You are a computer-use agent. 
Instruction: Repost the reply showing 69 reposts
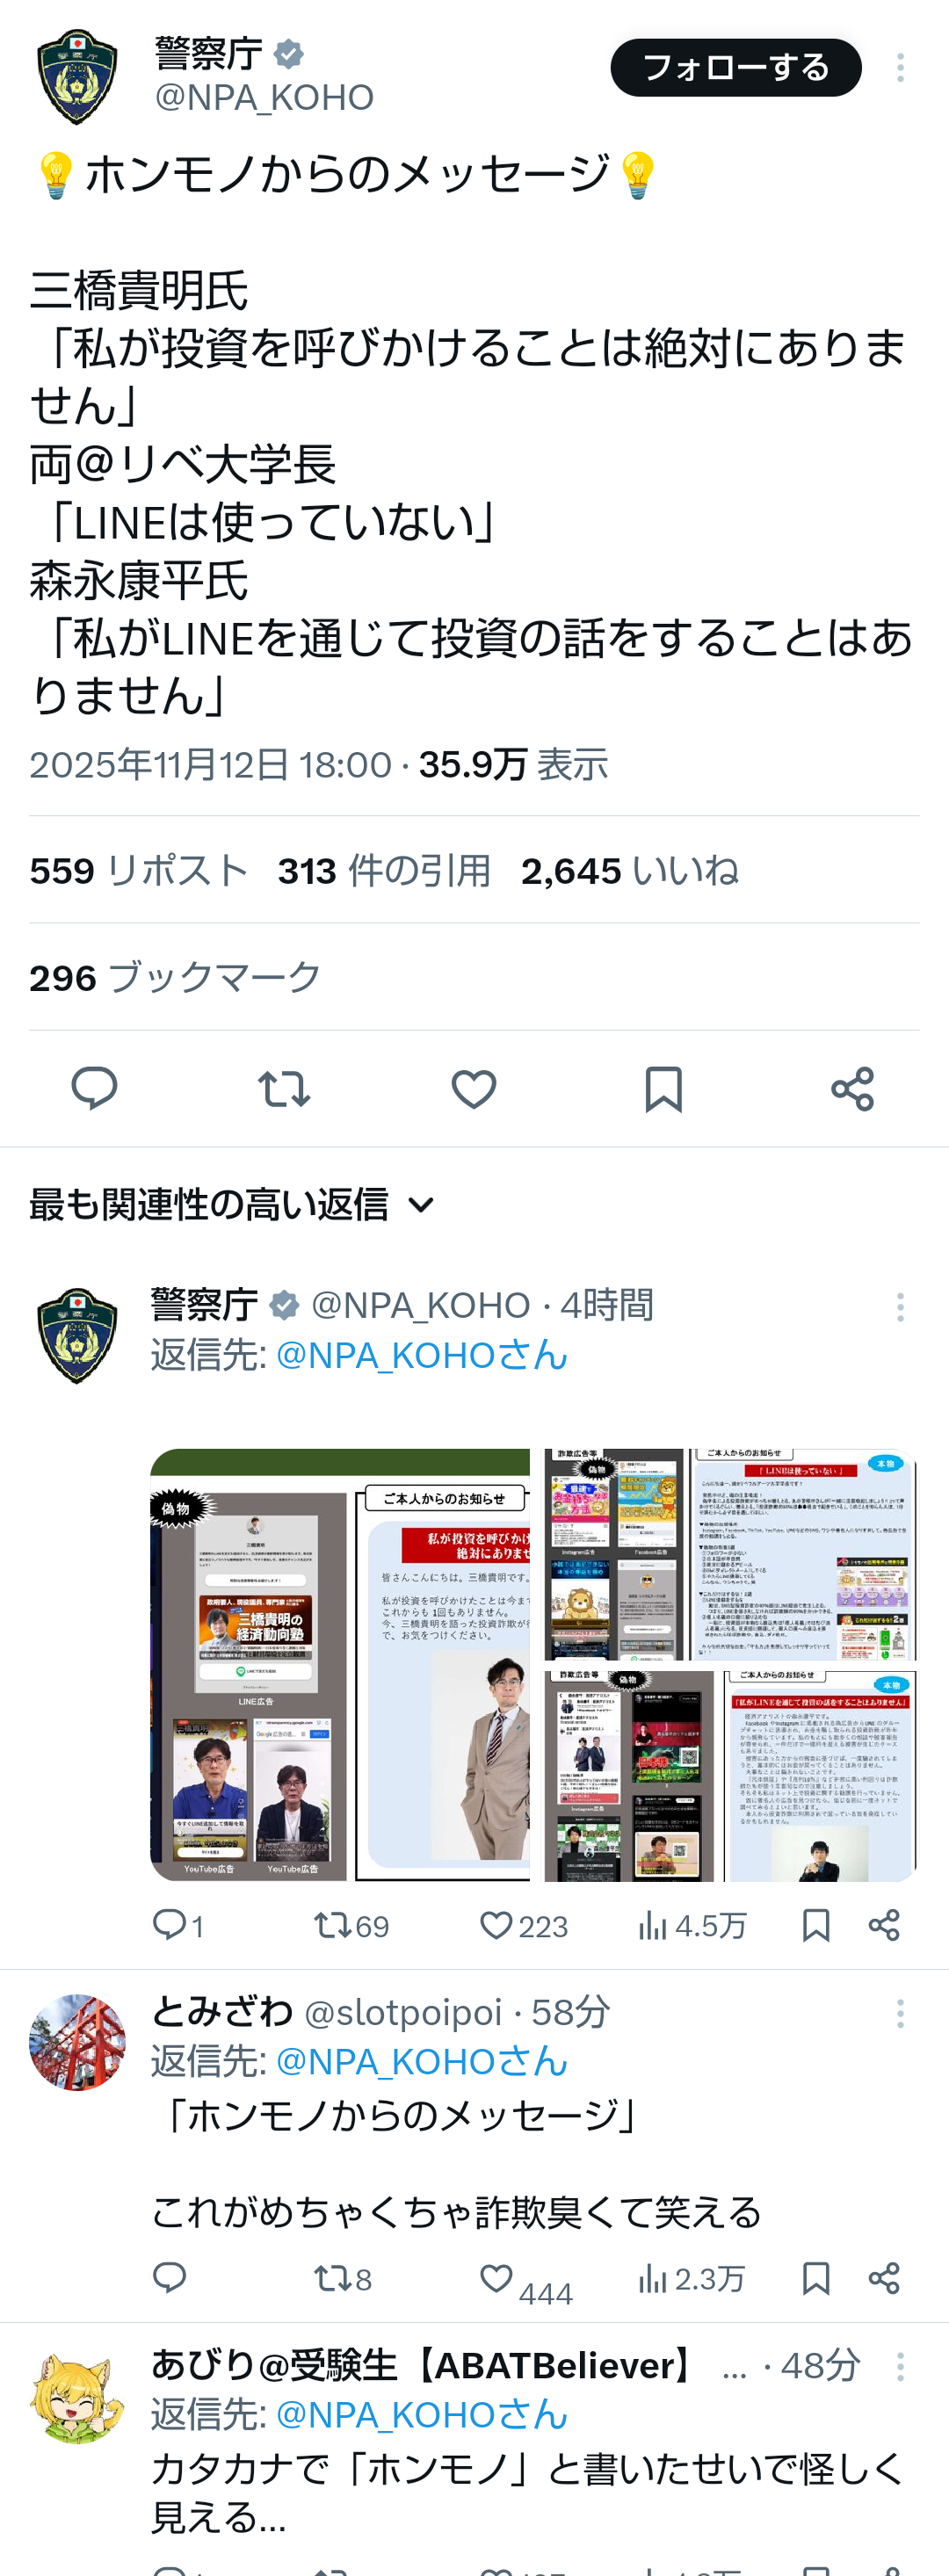(x=351, y=1925)
